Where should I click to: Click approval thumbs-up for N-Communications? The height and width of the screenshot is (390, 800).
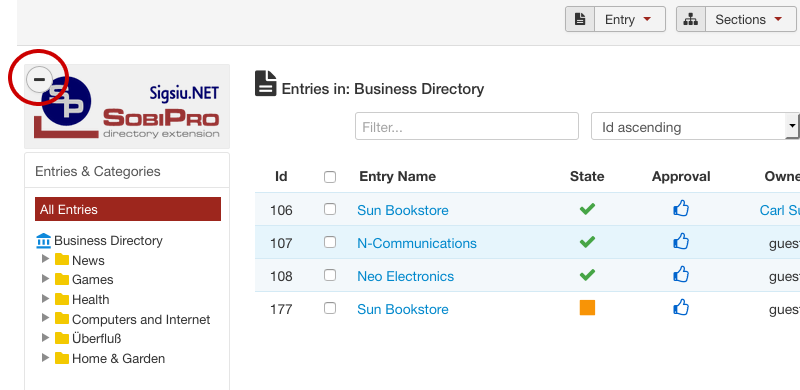(x=681, y=241)
